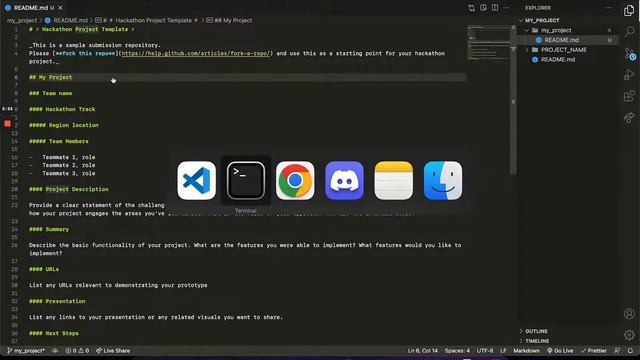Viewport: 640px width, 360px height.
Task: Switch to Google Chrome in app switcher
Action: click(x=295, y=180)
